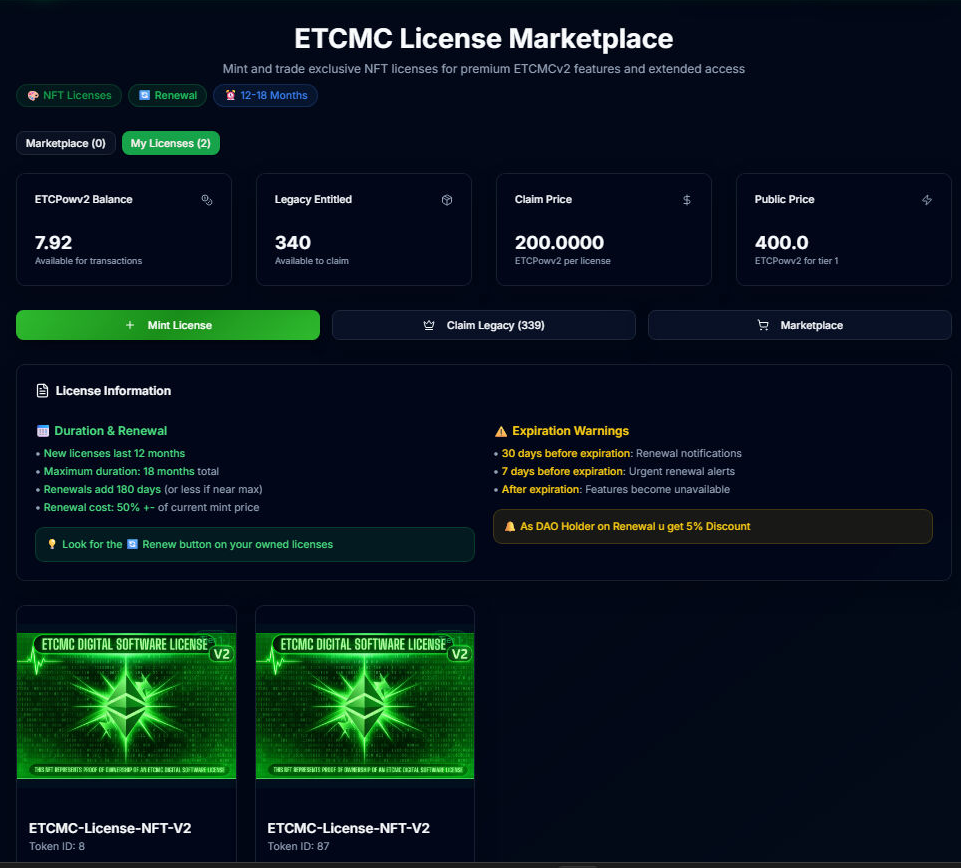Click the Claim Legacy (339) button
This screenshot has width=961, height=868.
point(484,325)
